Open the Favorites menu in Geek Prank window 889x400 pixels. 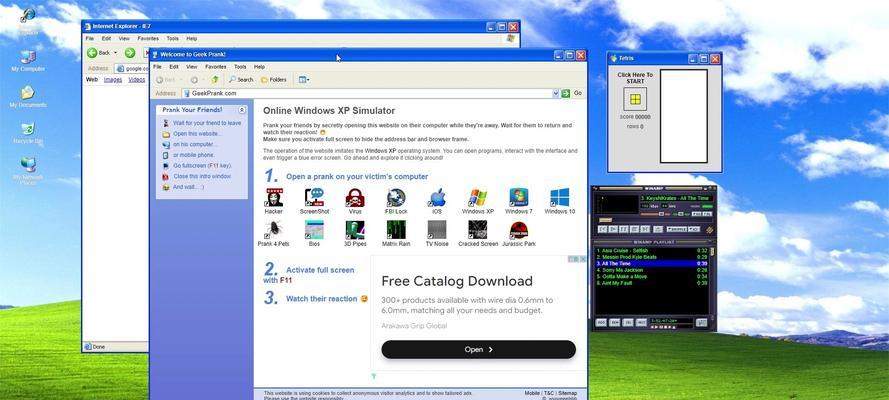click(215, 67)
